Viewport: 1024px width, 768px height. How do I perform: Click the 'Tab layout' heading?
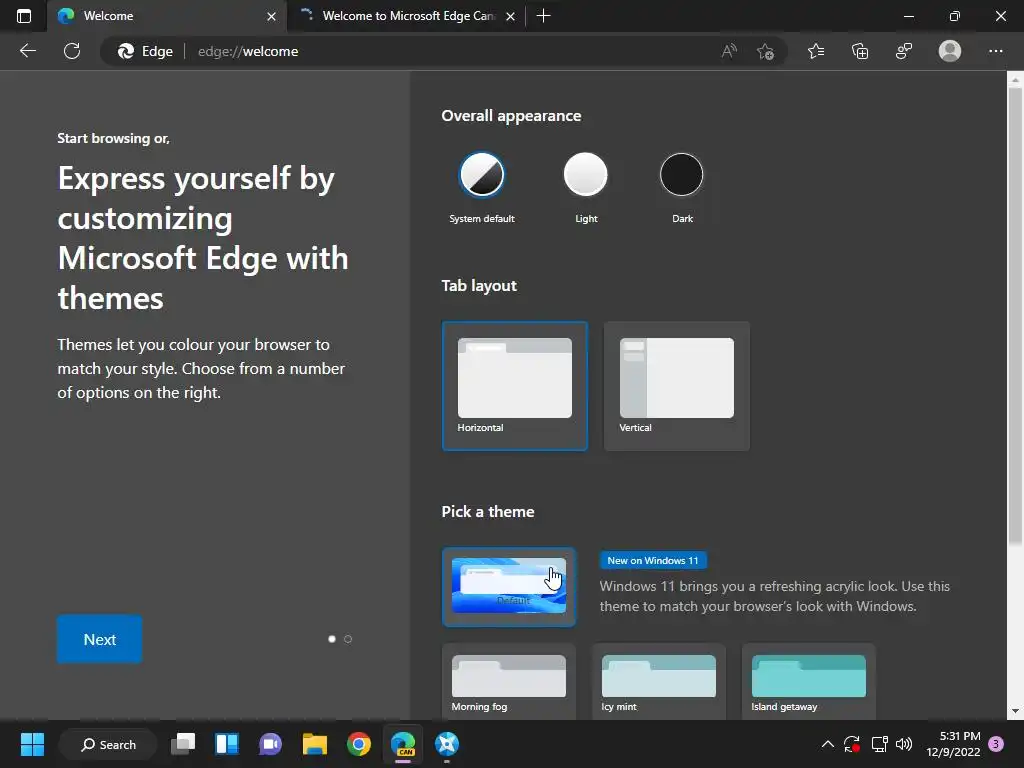tap(479, 286)
